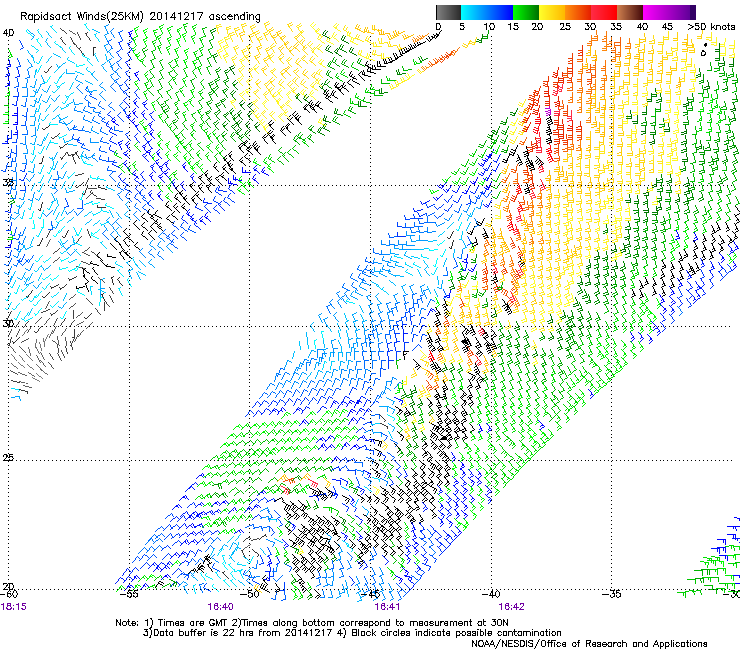This screenshot has height=650, width=740.
Task: Click the brown 35-40 knots legend segment
Action: pyautogui.click(x=630, y=12)
